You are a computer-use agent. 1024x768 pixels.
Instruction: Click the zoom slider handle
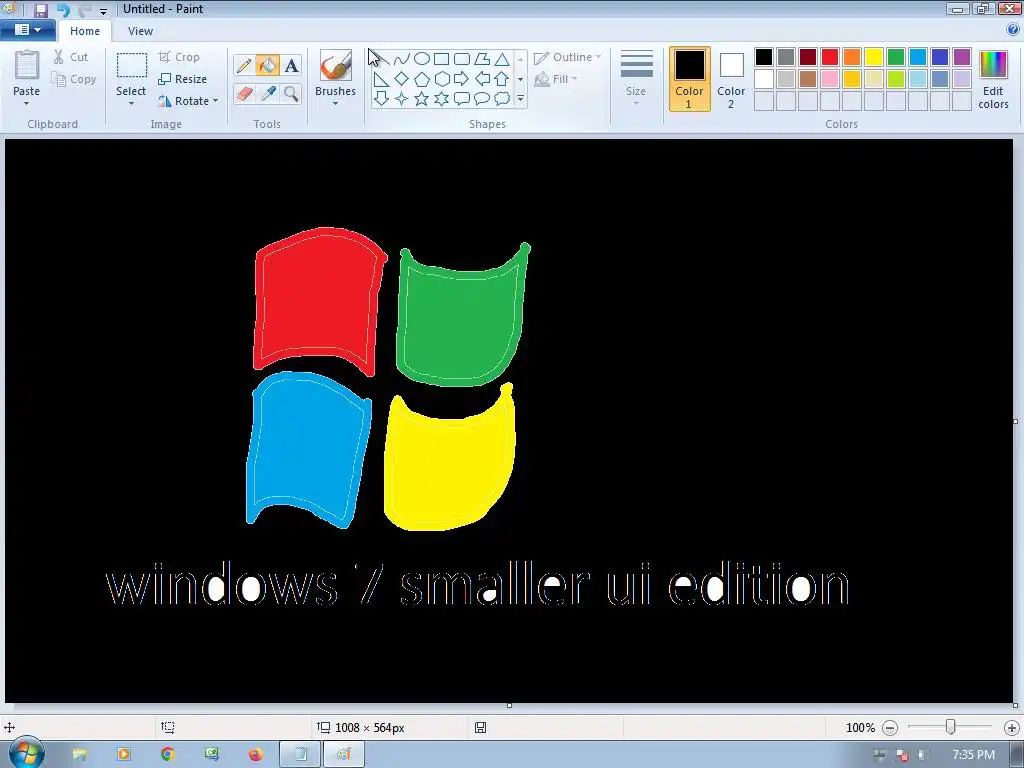coord(950,727)
